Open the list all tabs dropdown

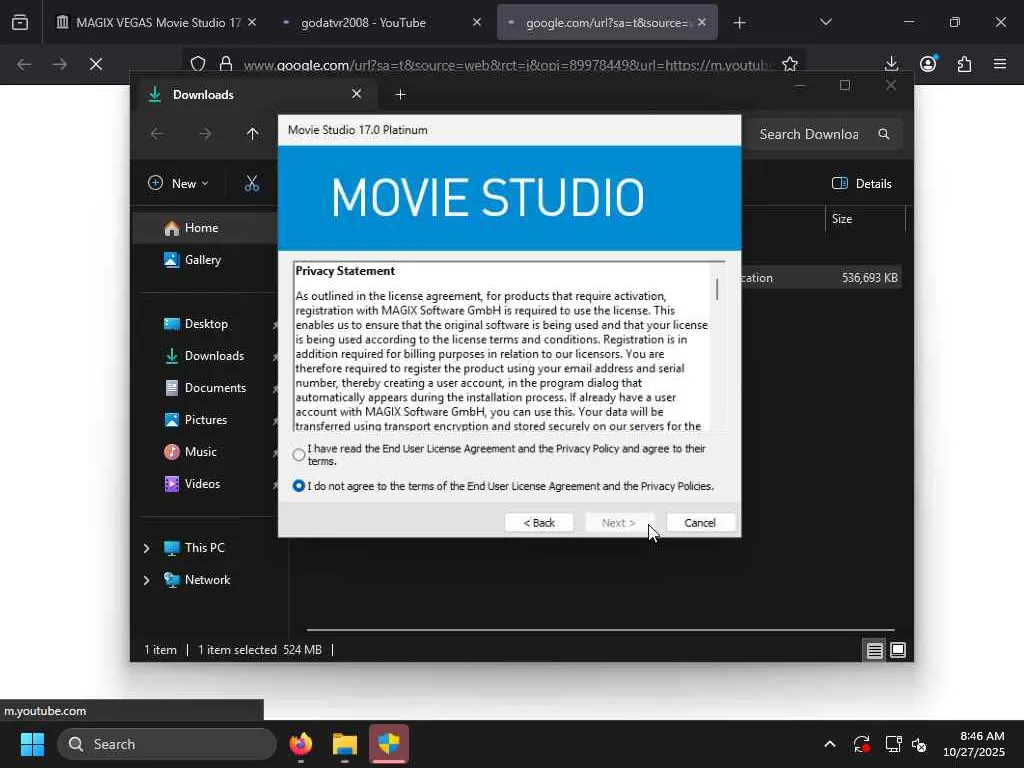tap(825, 22)
